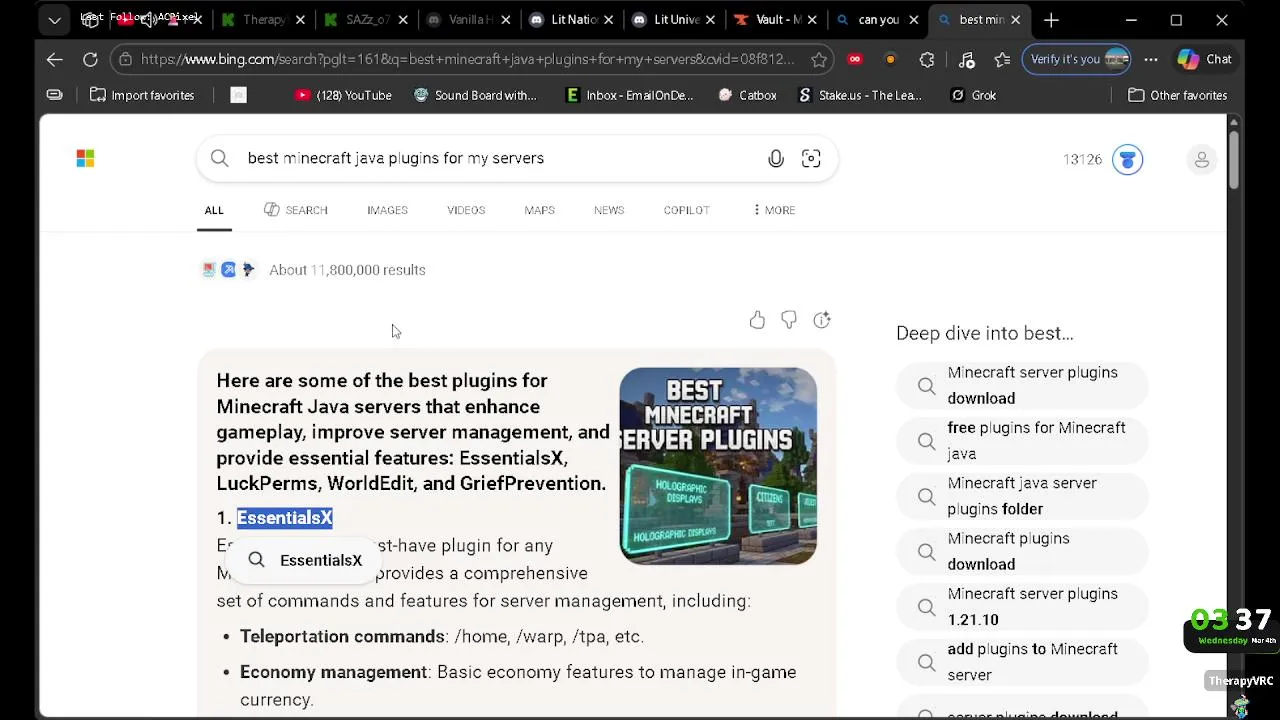Open the Rewards points 13126 badge

point(1102,159)
